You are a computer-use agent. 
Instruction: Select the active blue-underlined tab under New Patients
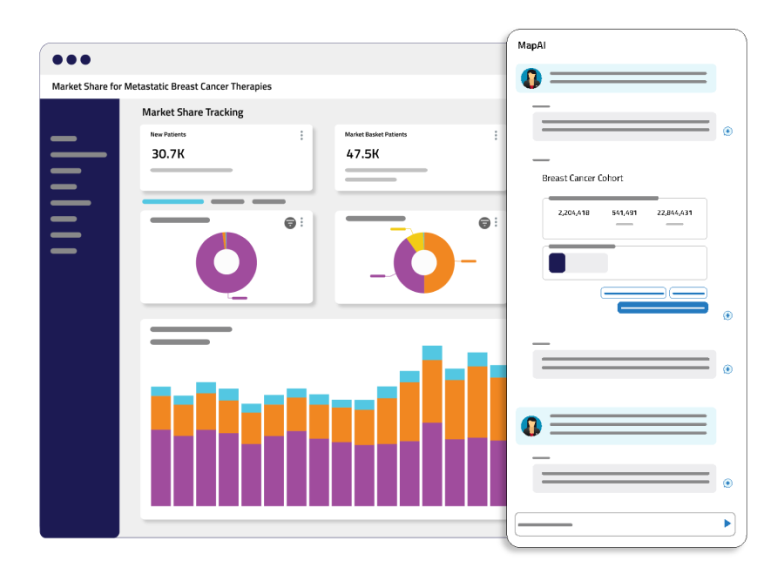coord(173,202)
